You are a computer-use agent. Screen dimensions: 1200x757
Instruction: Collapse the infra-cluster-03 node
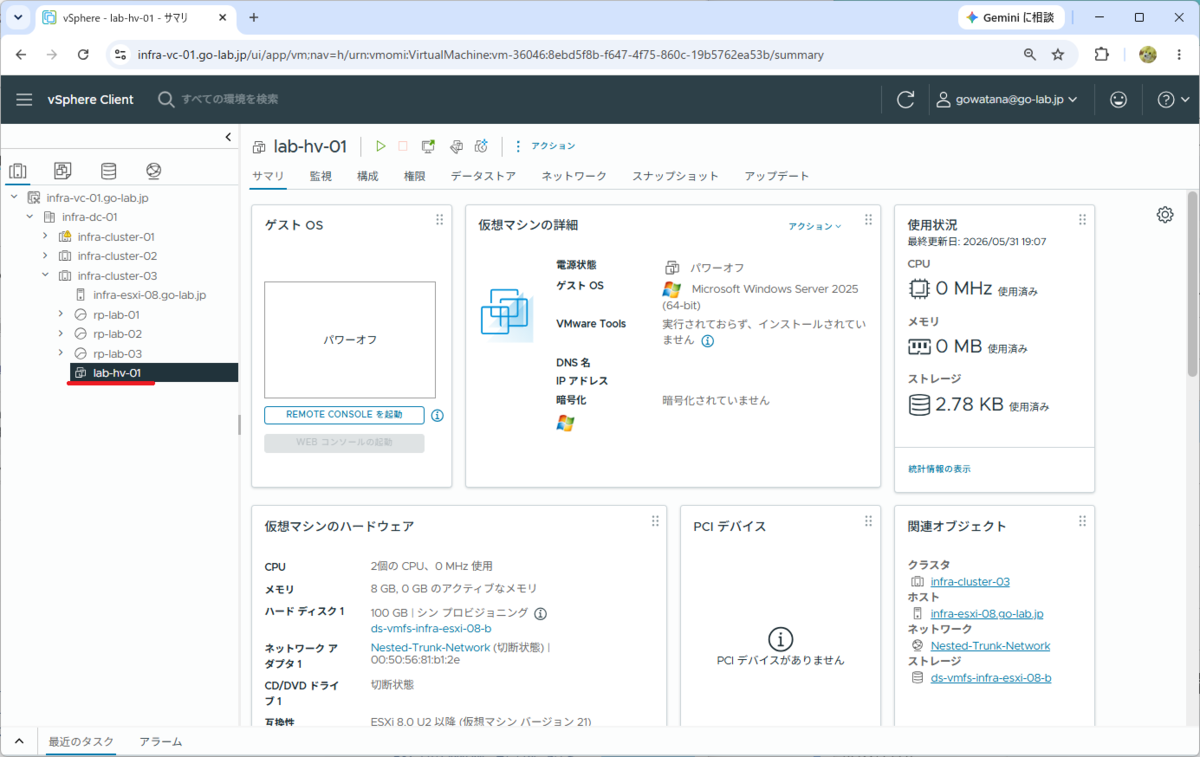pos(45,275)
